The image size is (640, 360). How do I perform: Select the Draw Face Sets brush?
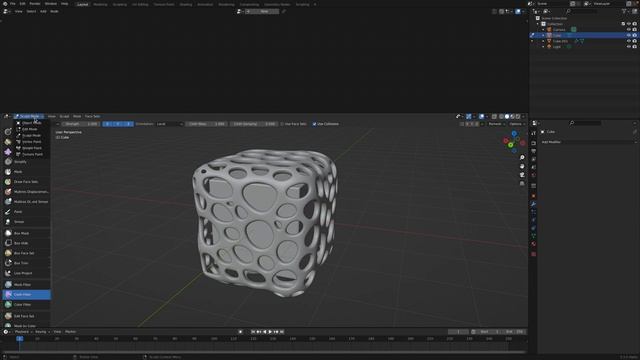point(27,182)
